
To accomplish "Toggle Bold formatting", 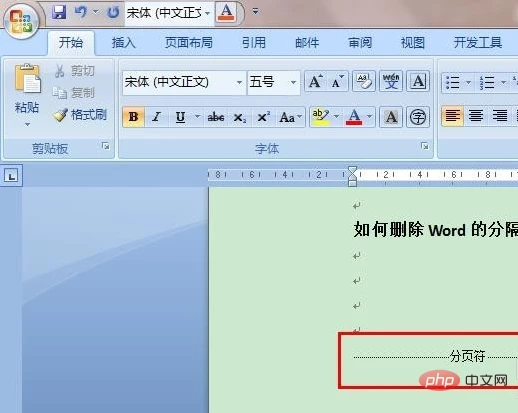I will 133,117.
